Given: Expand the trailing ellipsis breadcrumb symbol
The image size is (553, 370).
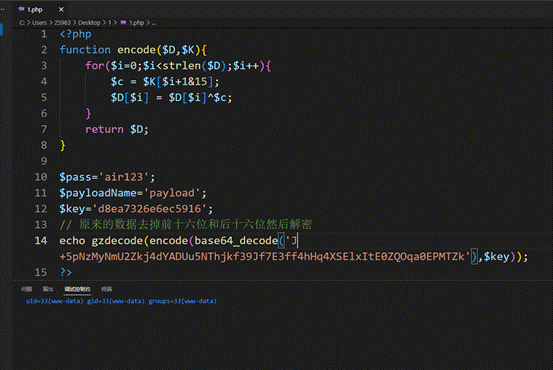Looking at the screenshot, I should 154,23.
